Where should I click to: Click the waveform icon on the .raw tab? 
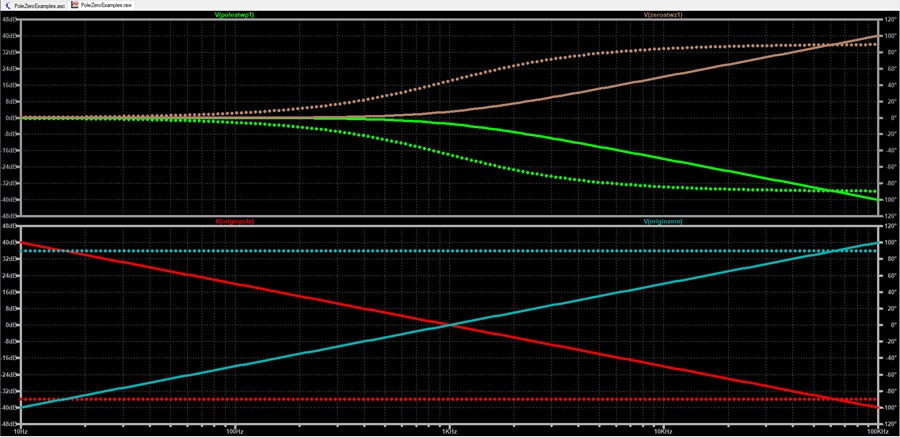click(75, 5)
